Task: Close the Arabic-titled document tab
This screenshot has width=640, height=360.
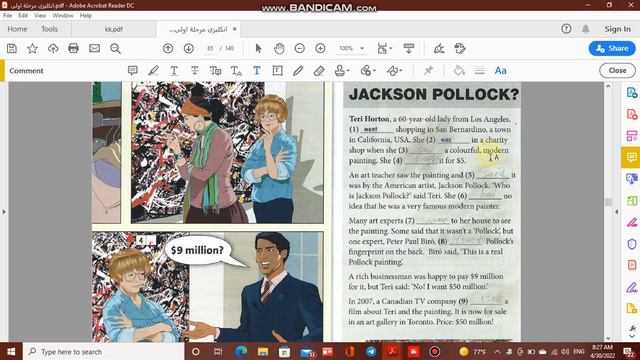Action: coord(234,29)
